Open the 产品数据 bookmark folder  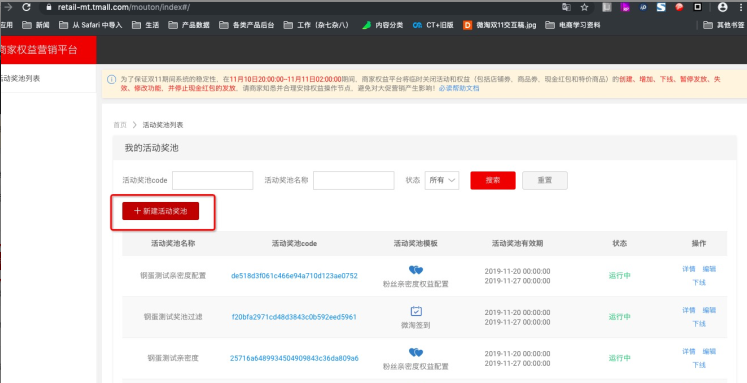(189, 25)
